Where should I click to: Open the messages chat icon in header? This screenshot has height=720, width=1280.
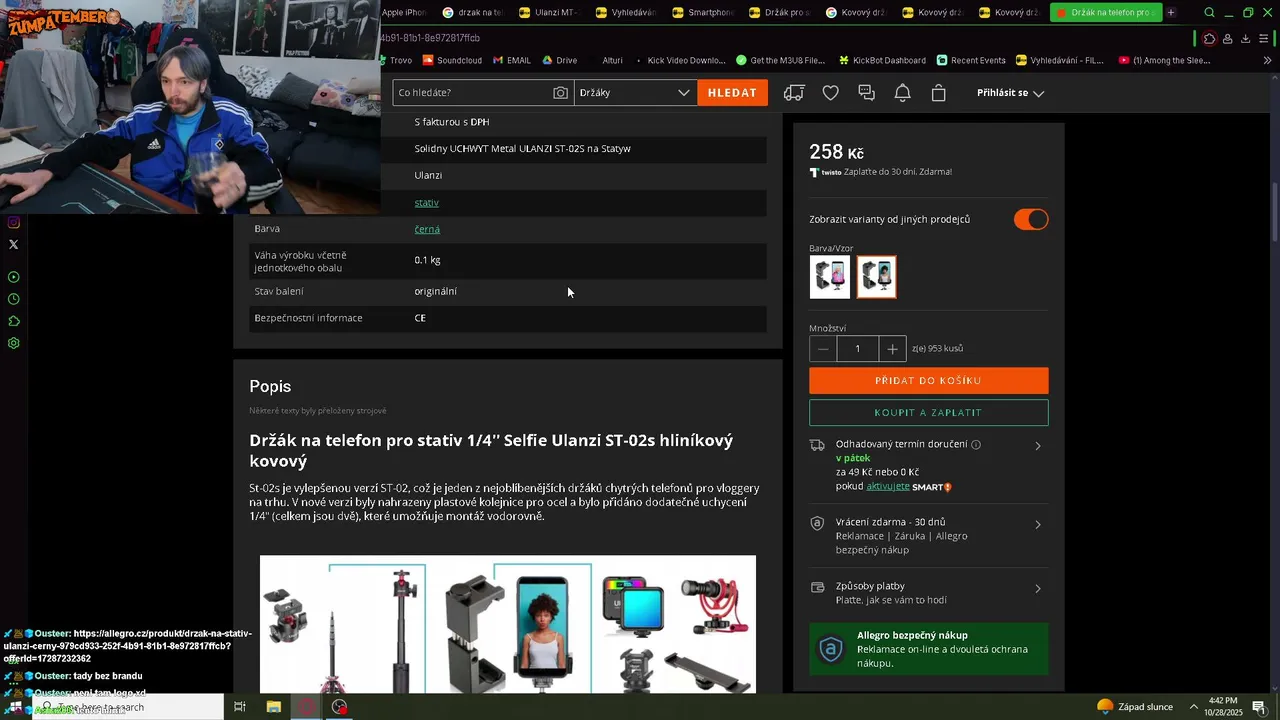coord(867,93)
